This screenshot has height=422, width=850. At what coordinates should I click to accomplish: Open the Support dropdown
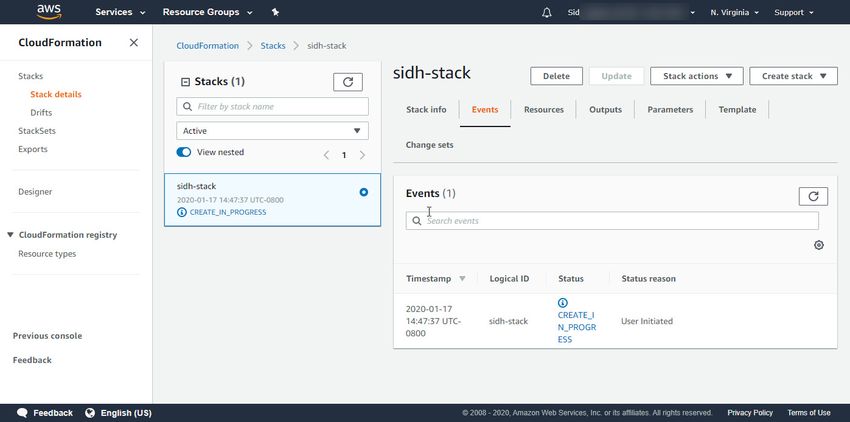pos(794,12)
